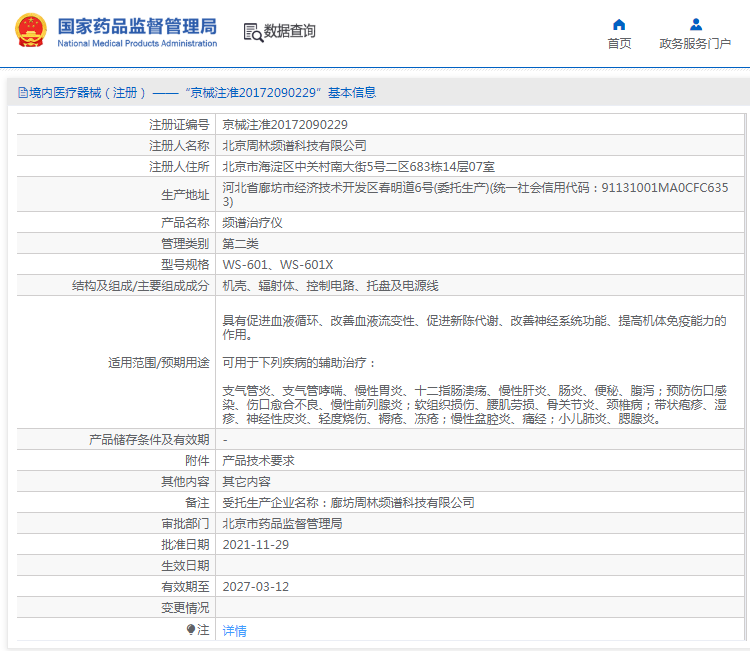Open the 政务服务门户 link

coord(695,44)
